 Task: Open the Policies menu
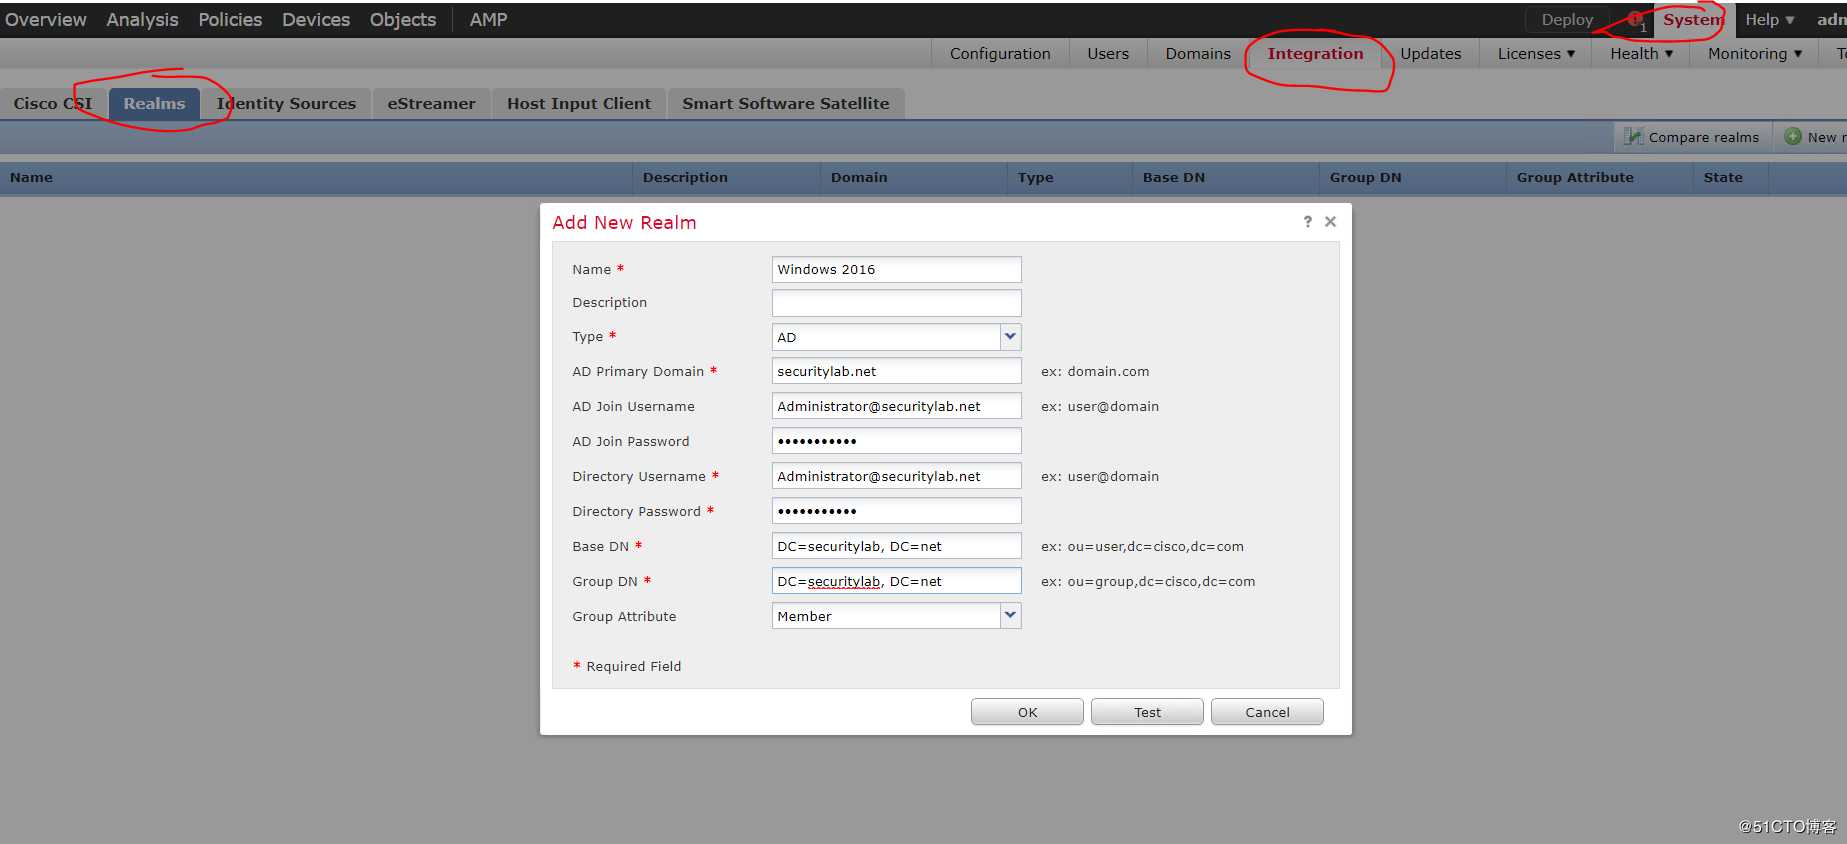click(x=230, y=20)
